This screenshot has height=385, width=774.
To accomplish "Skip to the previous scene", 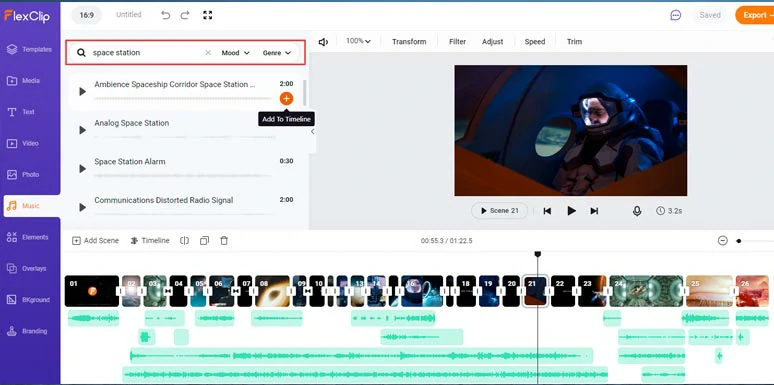I will pyautogui.click(x=547, y=211).
